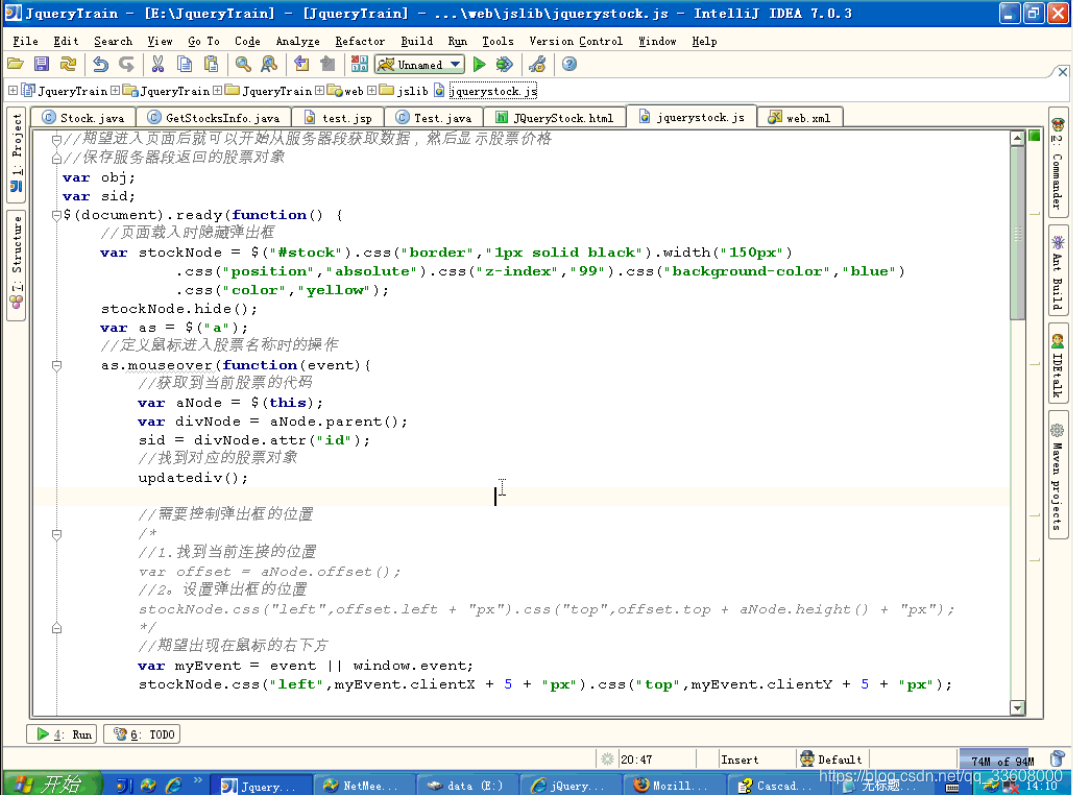Click the Help question mark icon

click(x=569, y=64)
